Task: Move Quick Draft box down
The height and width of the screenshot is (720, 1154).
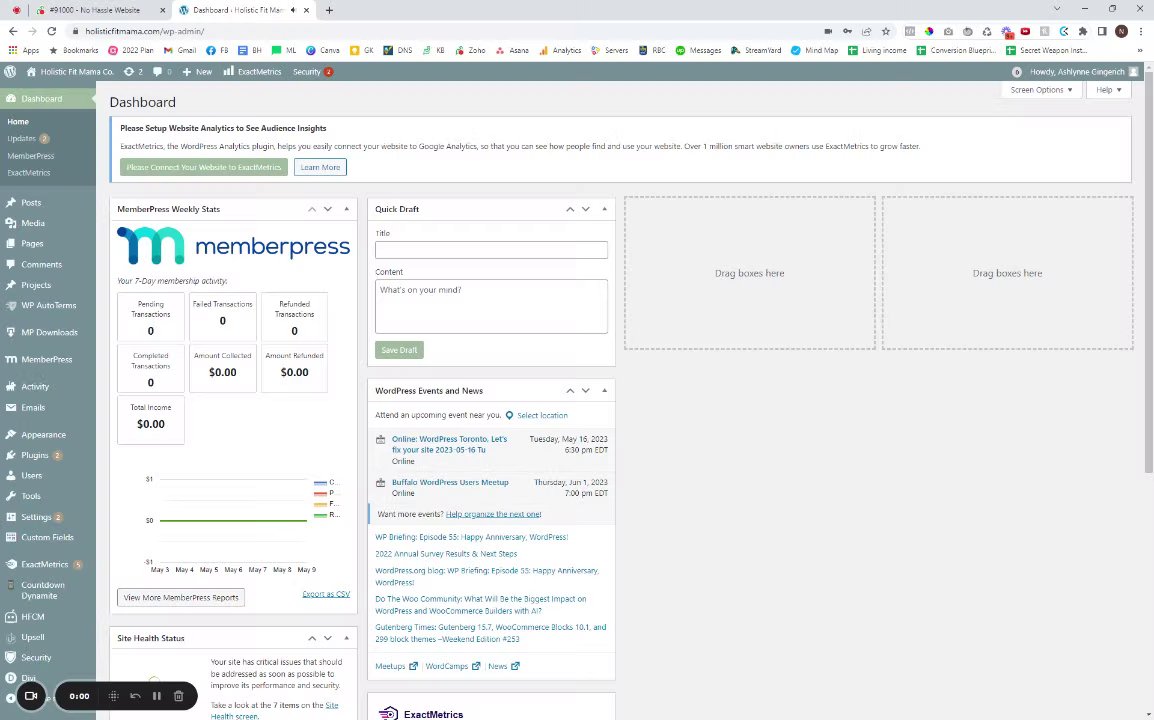Action: pos(586,209)
